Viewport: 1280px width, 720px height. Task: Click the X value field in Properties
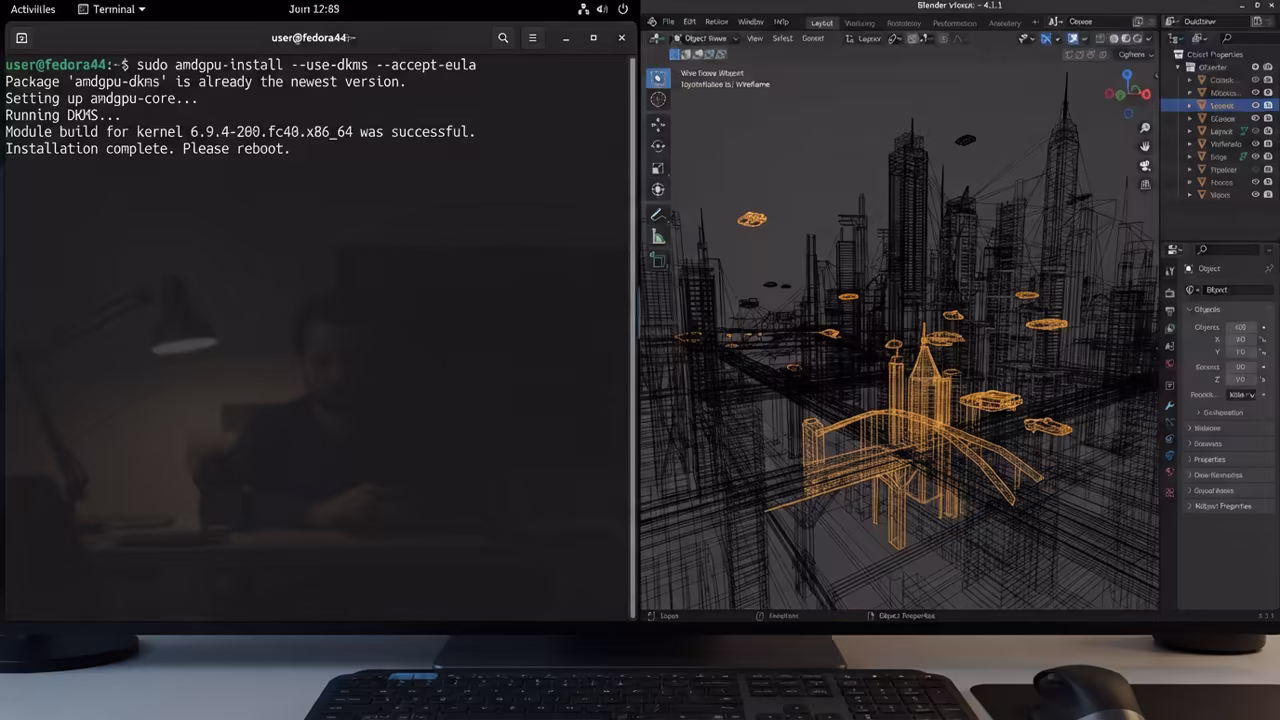(x=1240, y=340)
